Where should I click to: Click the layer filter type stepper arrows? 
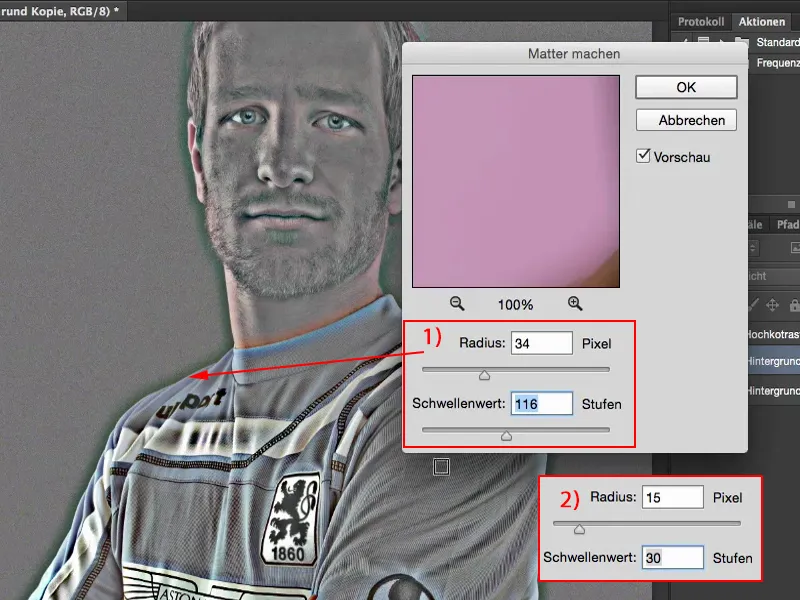(754, 248)
